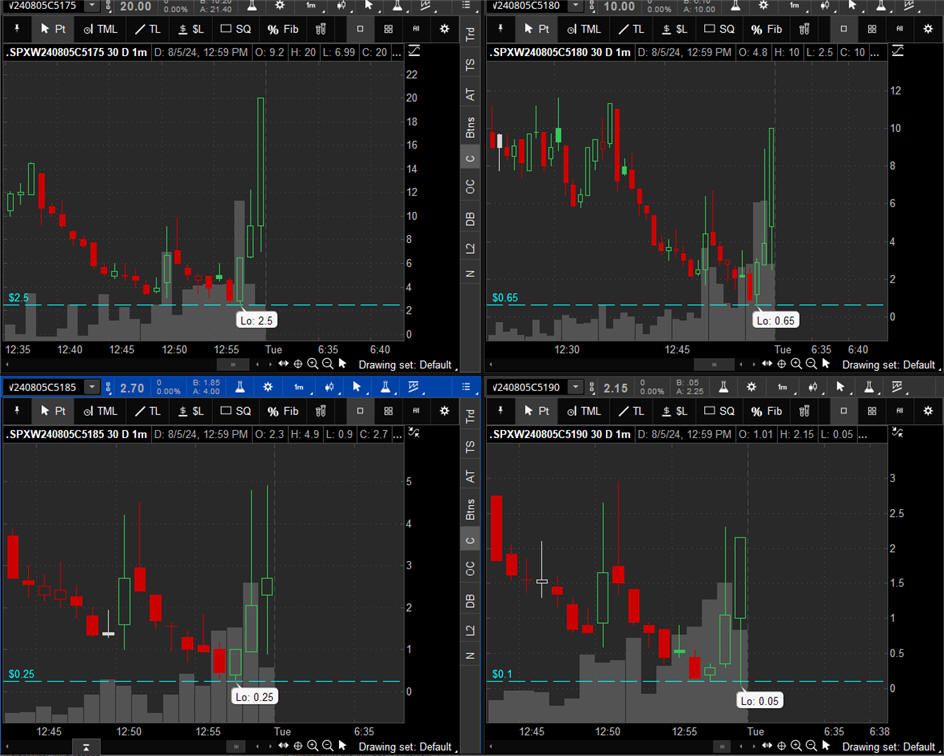Open the candlestick chart-style icon in the C5185 header
The image size is (944, 756).
click(329, 387)
